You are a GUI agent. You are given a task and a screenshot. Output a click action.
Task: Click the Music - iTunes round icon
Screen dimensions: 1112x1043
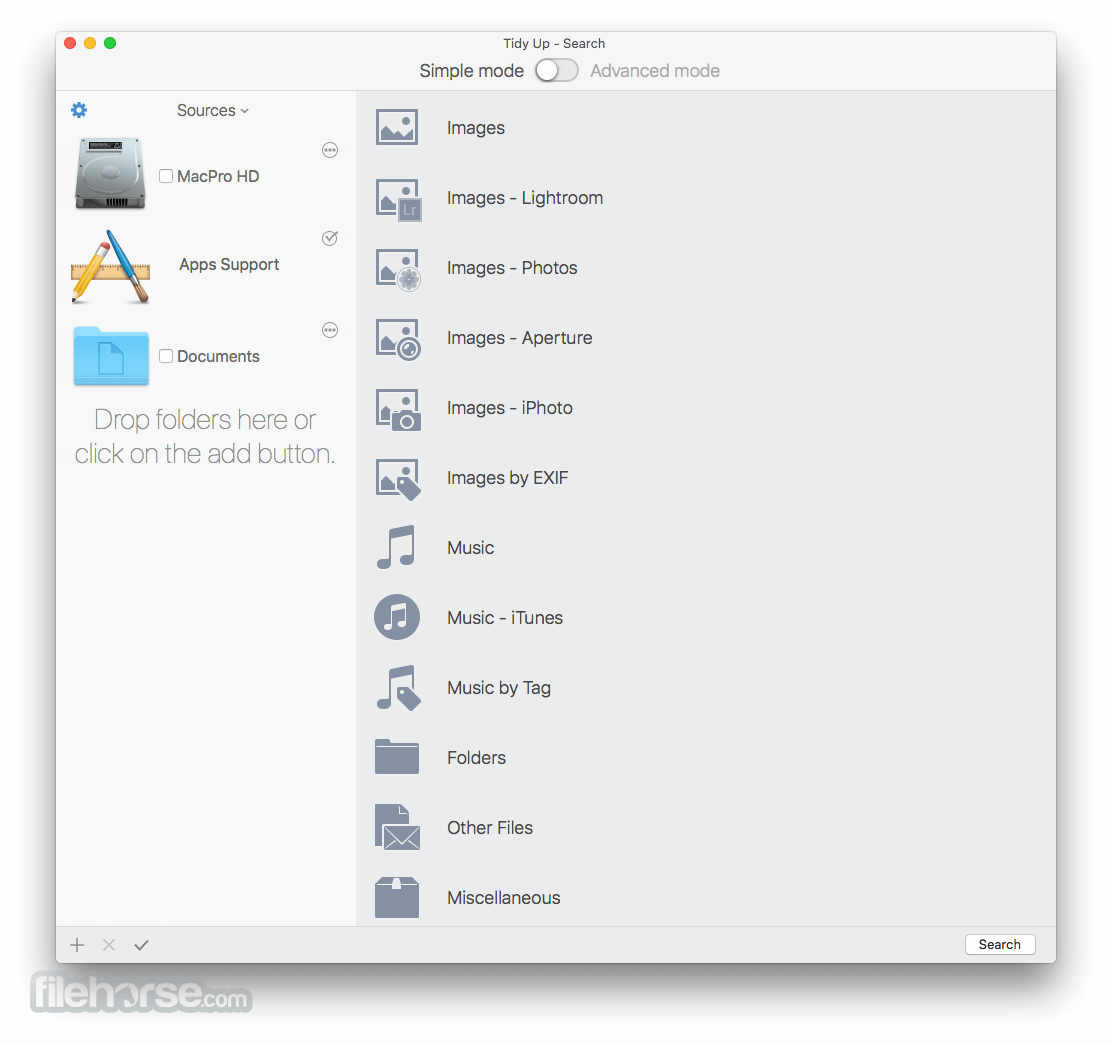click(396, 617)
